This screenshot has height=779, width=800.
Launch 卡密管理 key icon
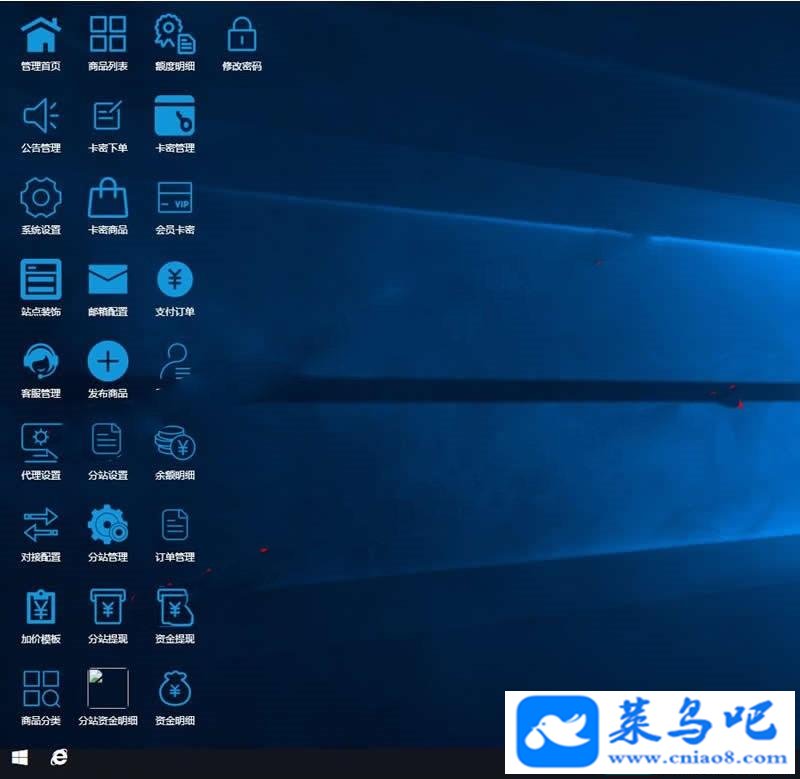174,116
